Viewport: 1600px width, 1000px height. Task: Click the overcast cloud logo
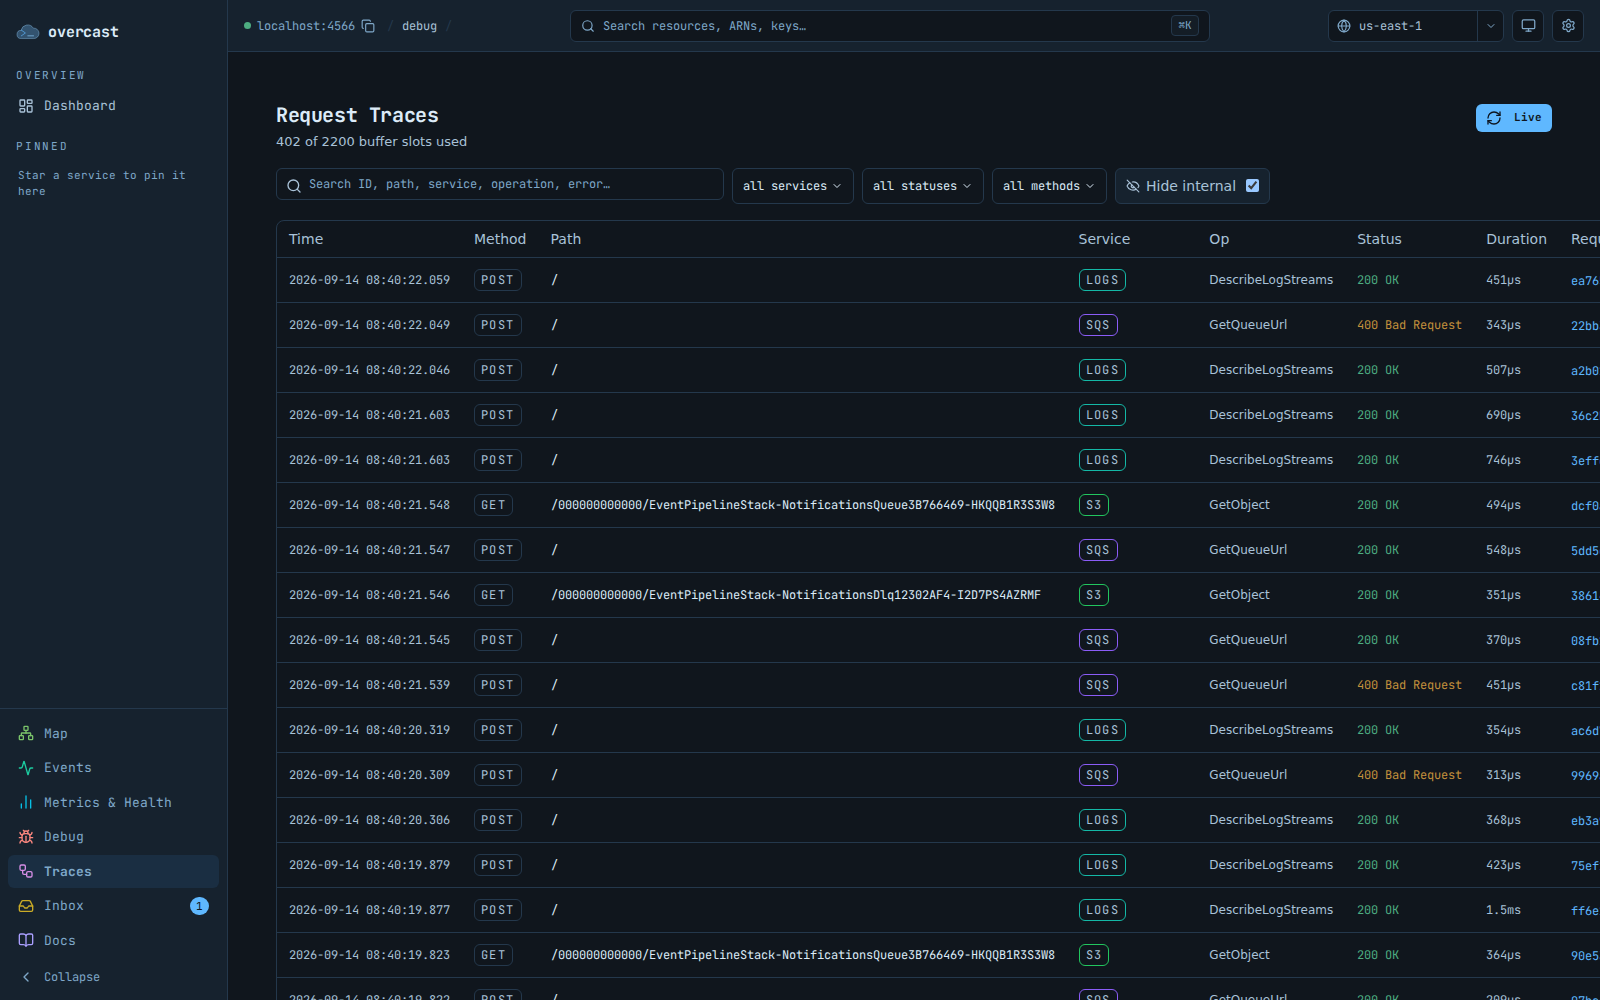28,32
